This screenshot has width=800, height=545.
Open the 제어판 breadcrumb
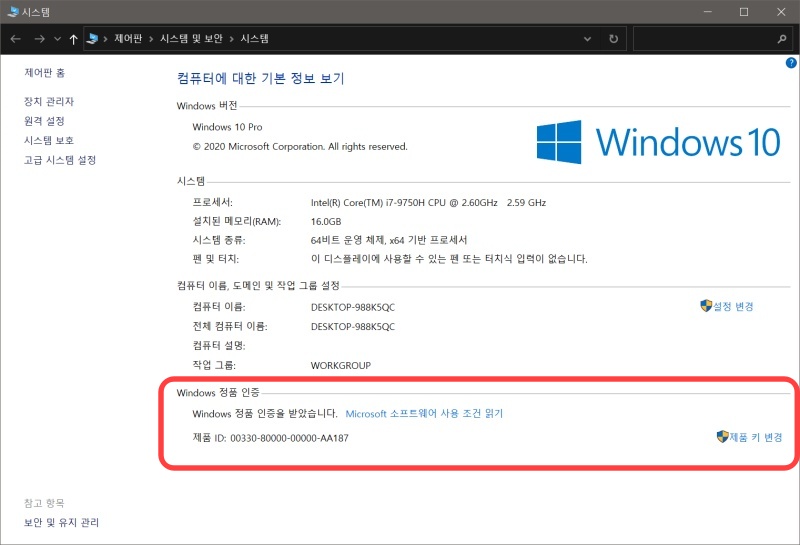point(128,38)
